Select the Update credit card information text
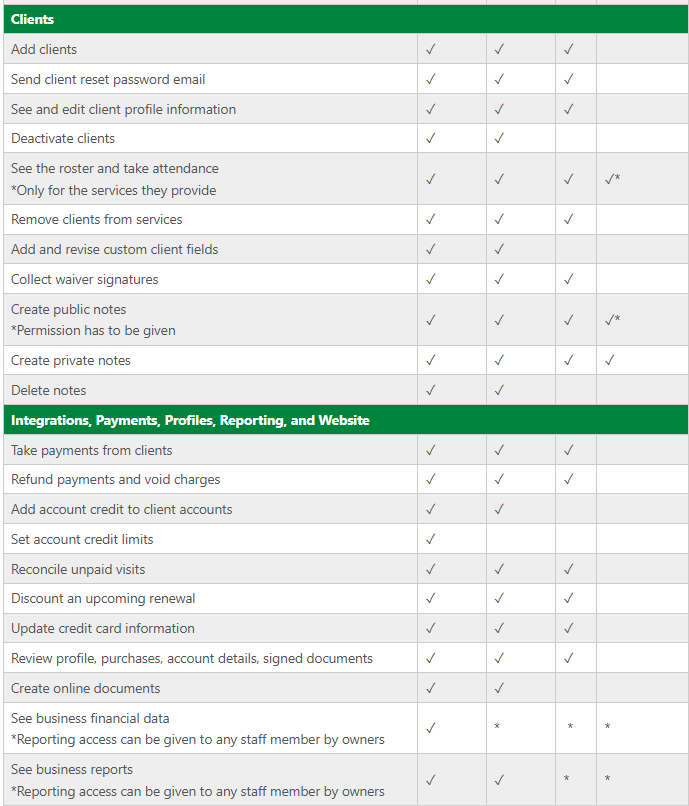Image resolution: width=689 pixels, height=806 pixels. [x=103, y=628]
